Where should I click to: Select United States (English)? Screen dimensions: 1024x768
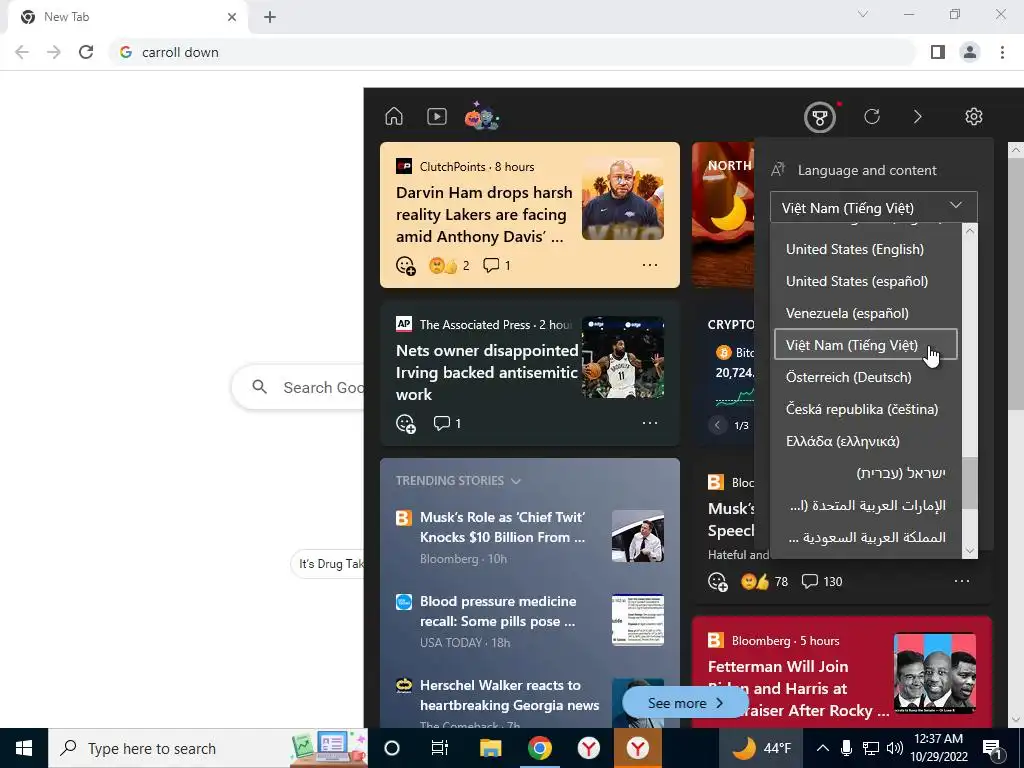[x=866, y=249]
